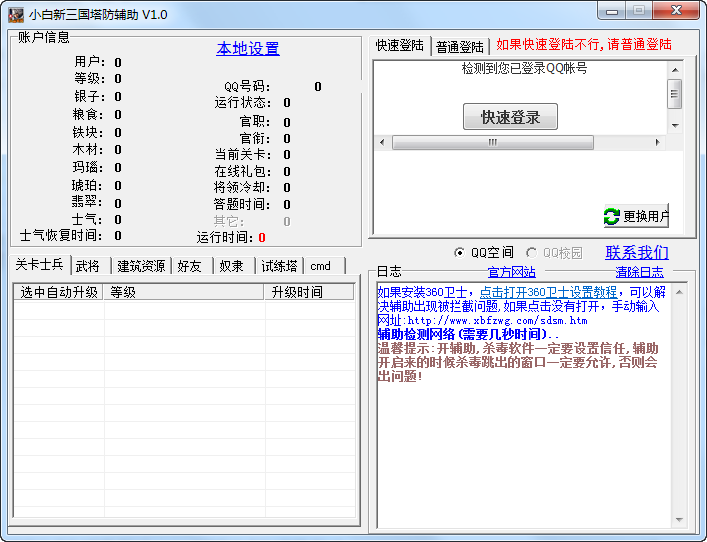Minimize the window
The width and height of the screenshot is (707, 542).
tap(611, 11)
